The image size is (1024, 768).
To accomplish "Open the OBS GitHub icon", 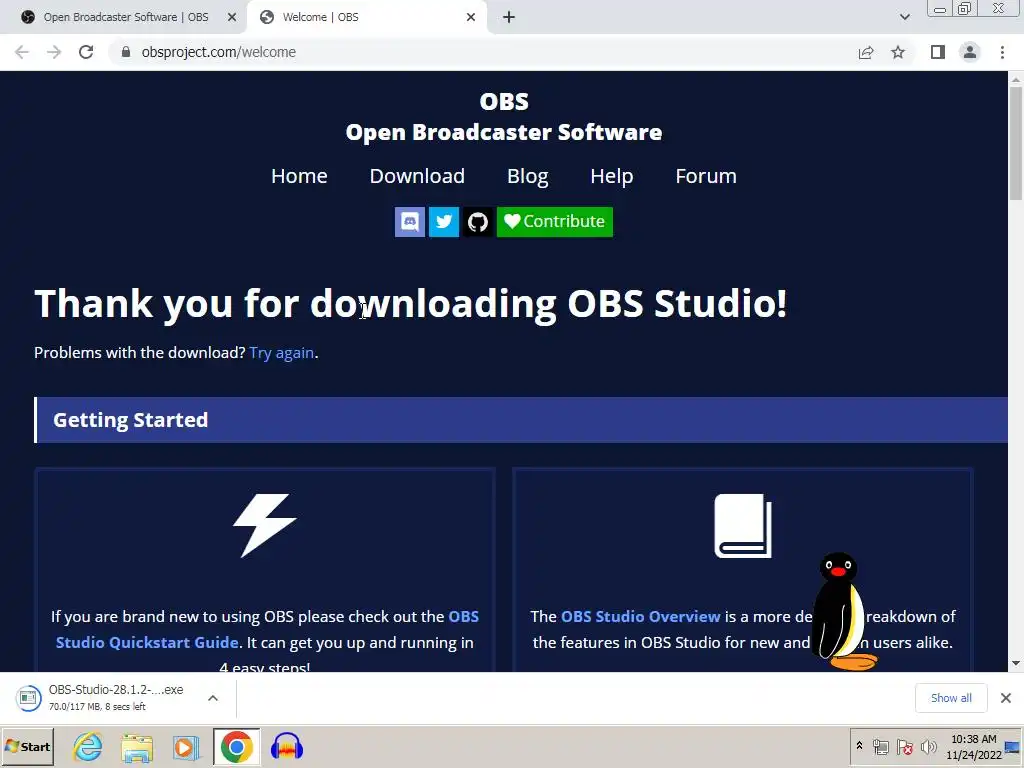I will 478,222.
